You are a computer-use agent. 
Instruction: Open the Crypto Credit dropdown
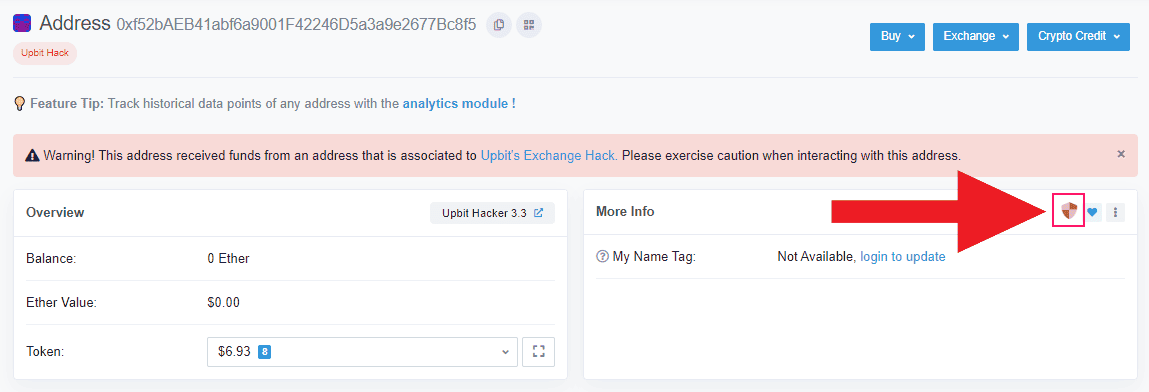(x=1078, y=37)
